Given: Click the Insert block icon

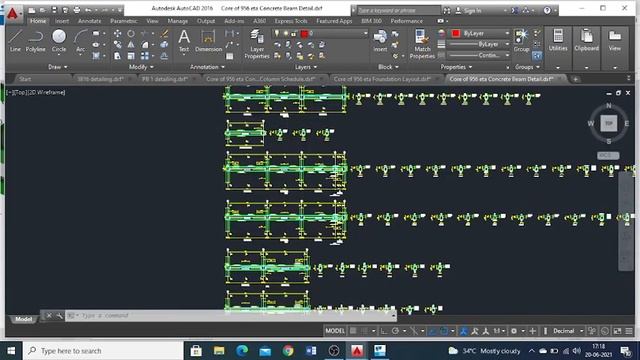Looking at the screenshot, I should point(380,41).
